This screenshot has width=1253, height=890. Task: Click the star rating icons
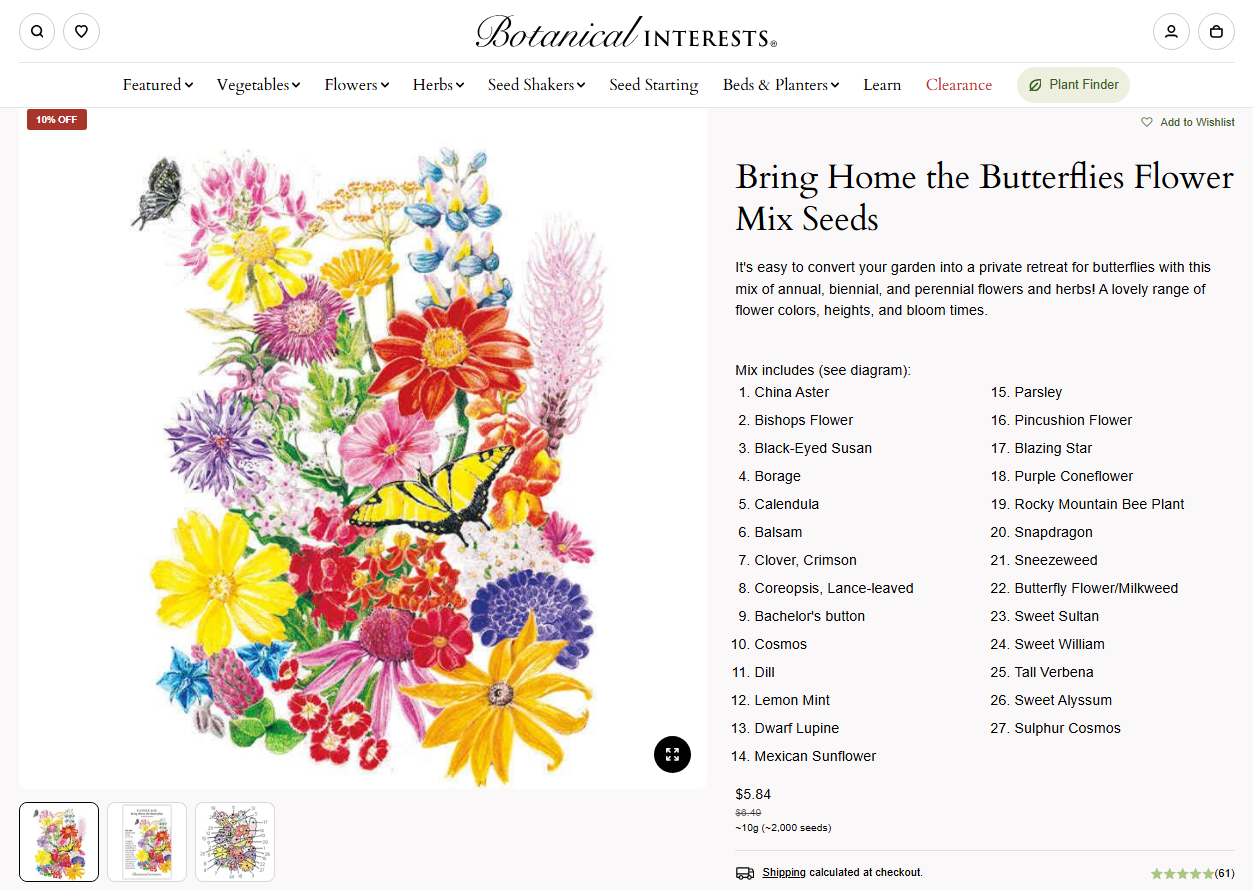point(1182,874)
